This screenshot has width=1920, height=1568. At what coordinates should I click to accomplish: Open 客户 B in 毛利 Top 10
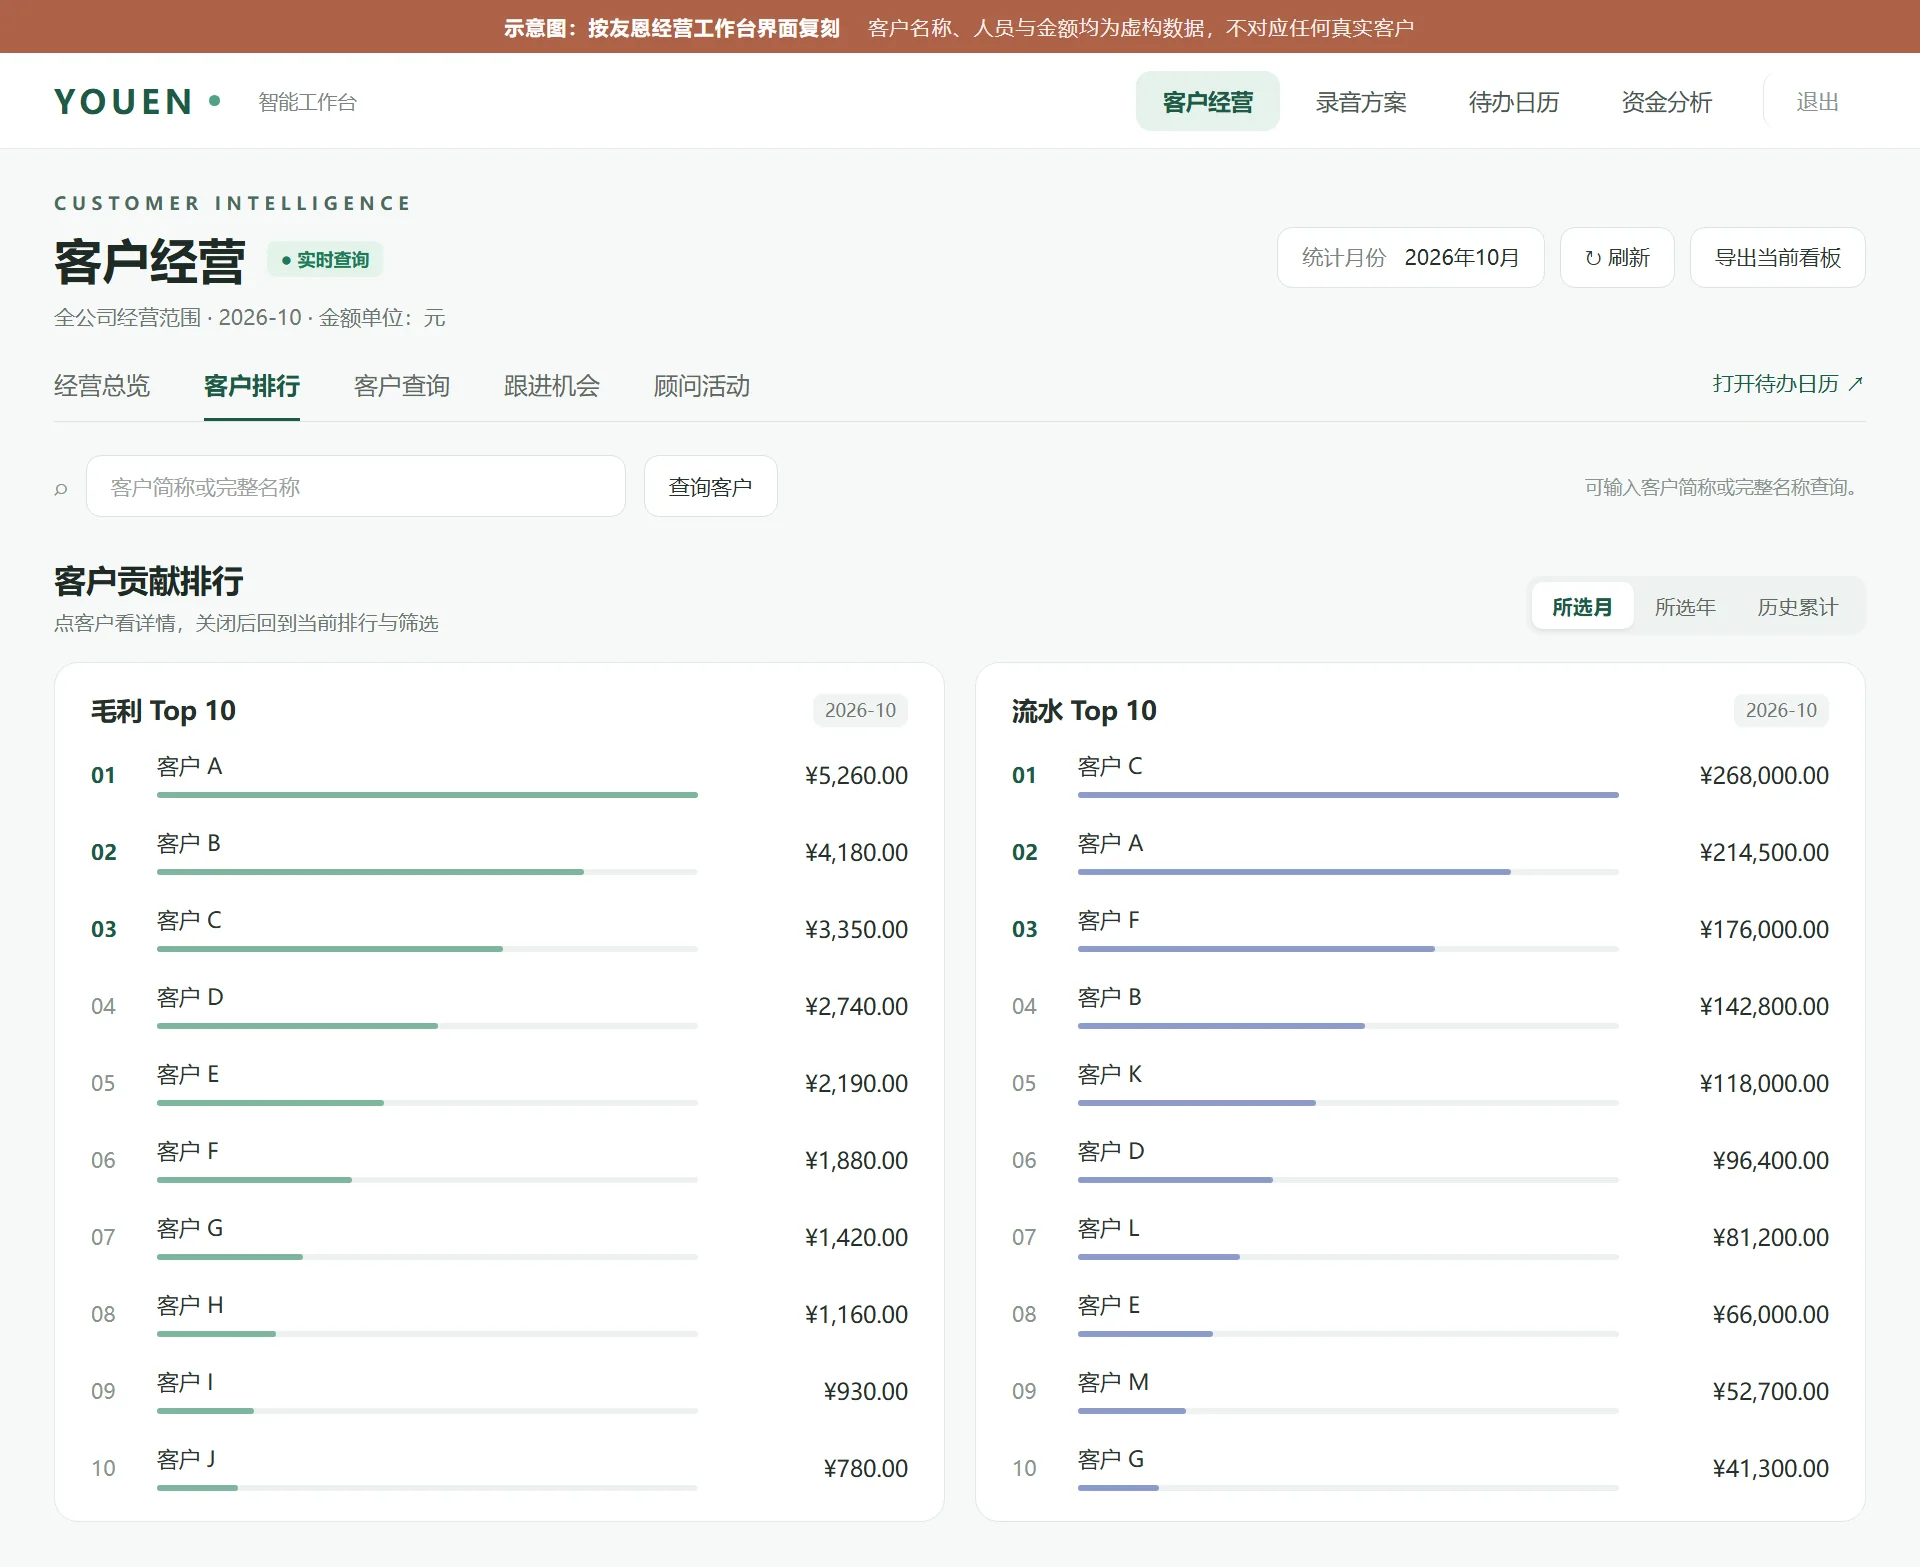click(x=499, y=852)
